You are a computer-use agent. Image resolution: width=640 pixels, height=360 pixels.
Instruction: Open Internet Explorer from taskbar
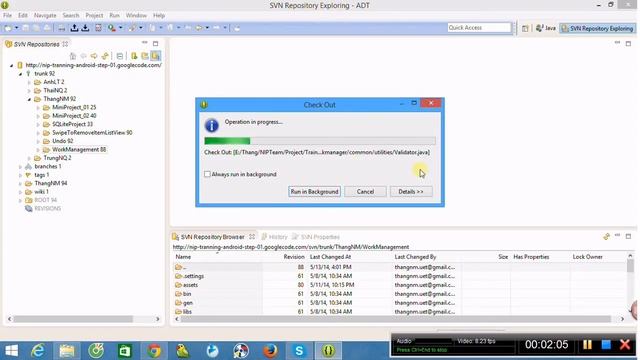tap(38, 351)
